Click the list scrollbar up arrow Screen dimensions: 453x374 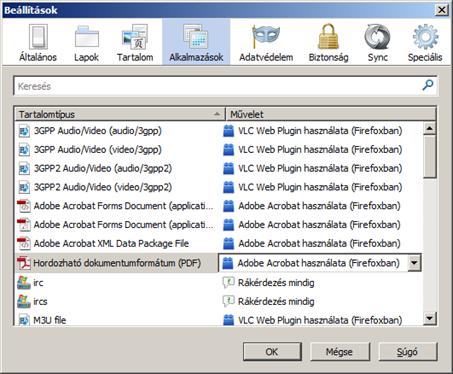430,128
